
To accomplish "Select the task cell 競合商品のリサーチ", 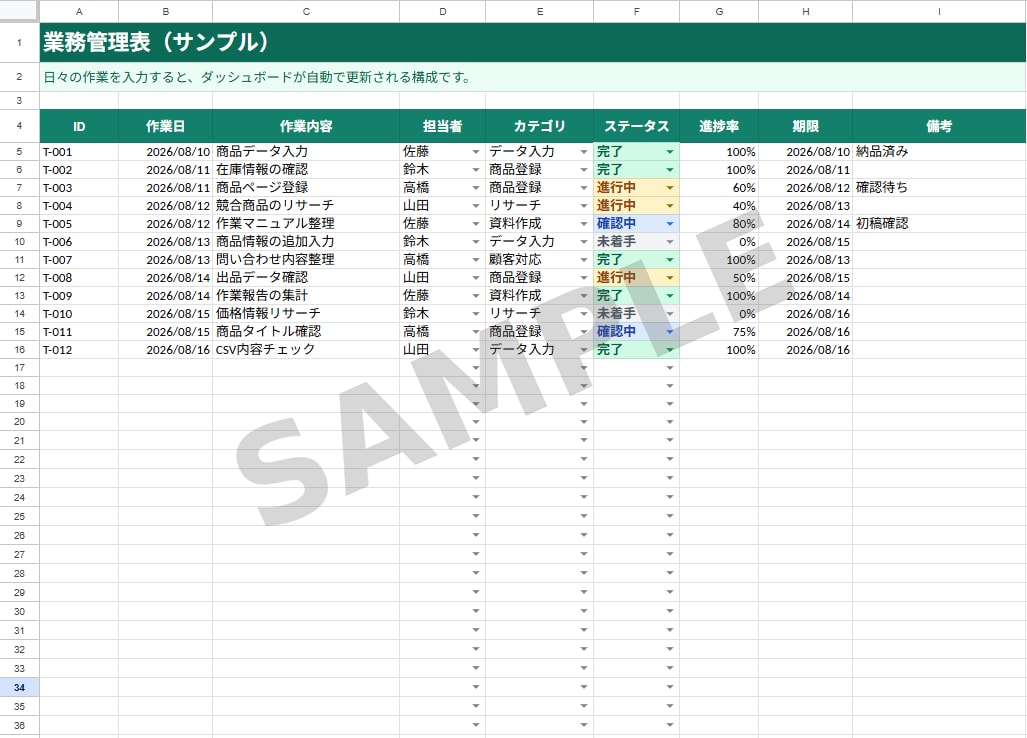I will point(306,206).
